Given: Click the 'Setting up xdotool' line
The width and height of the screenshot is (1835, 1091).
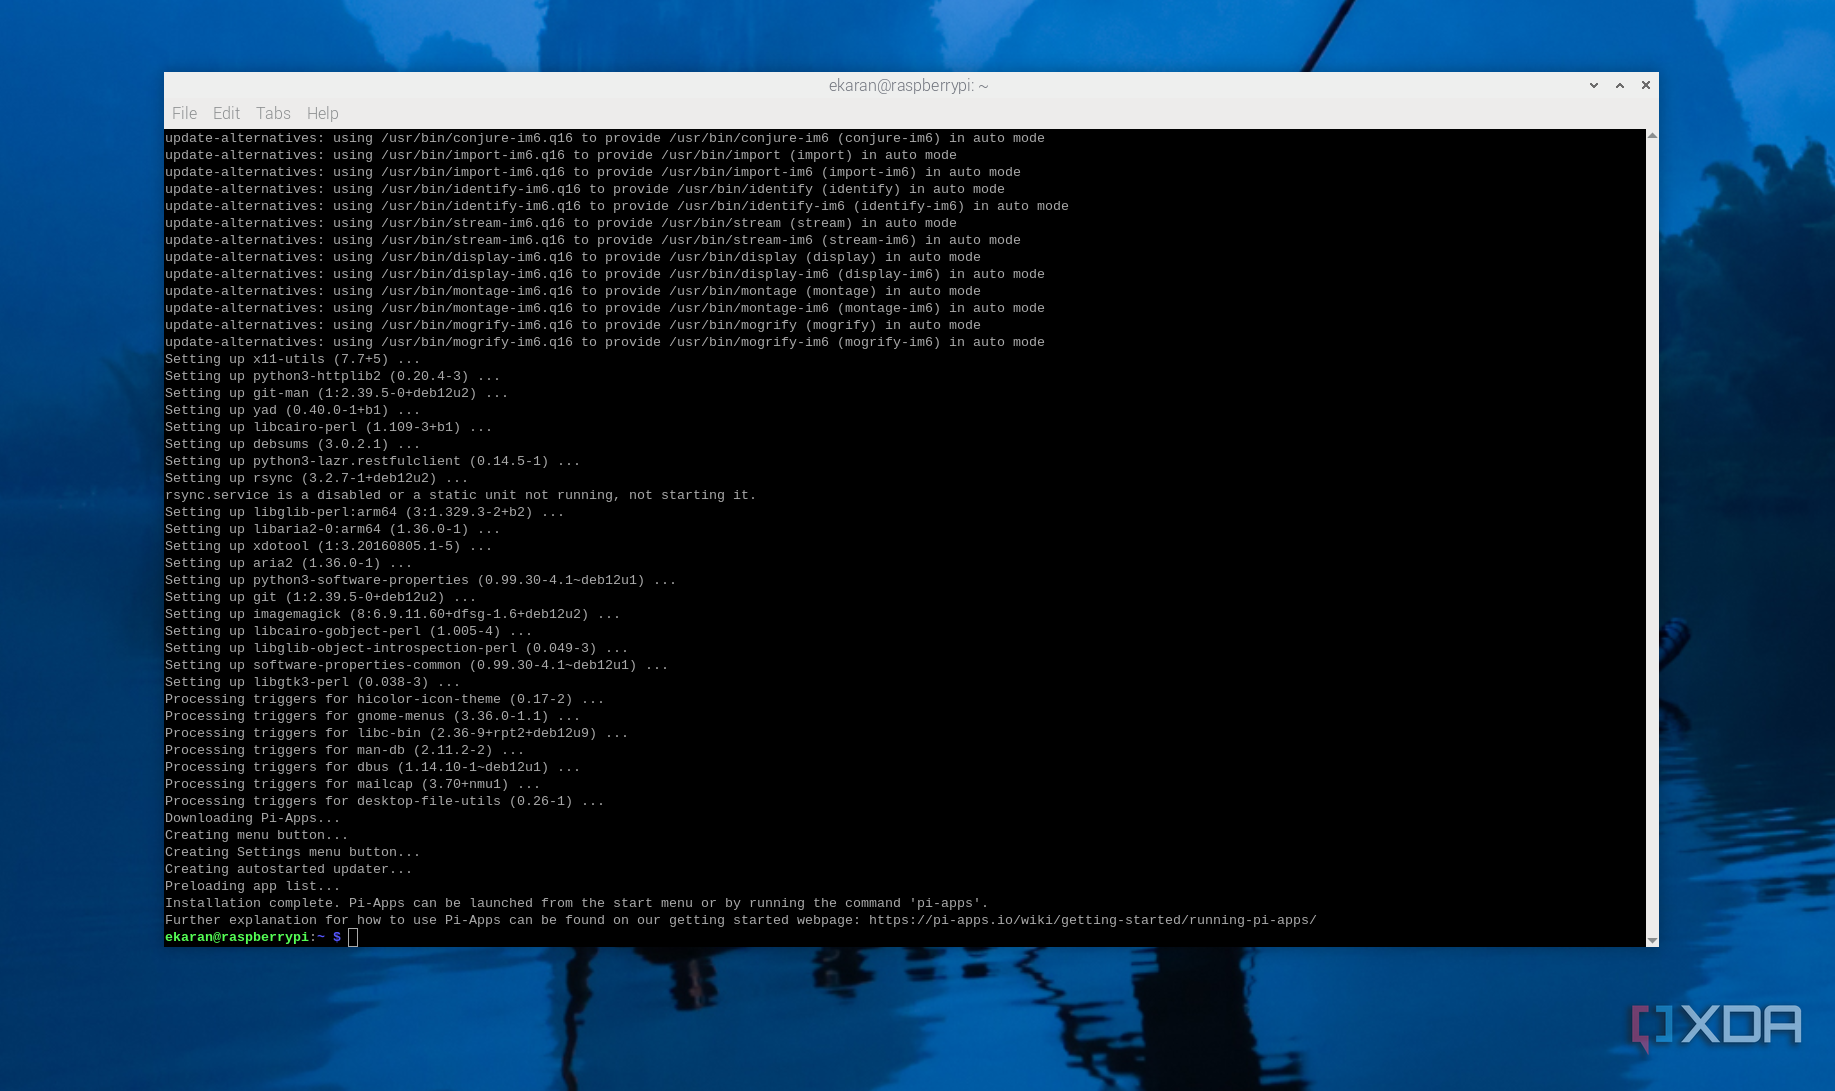Looking at the screenshot, I should point(329,546).
